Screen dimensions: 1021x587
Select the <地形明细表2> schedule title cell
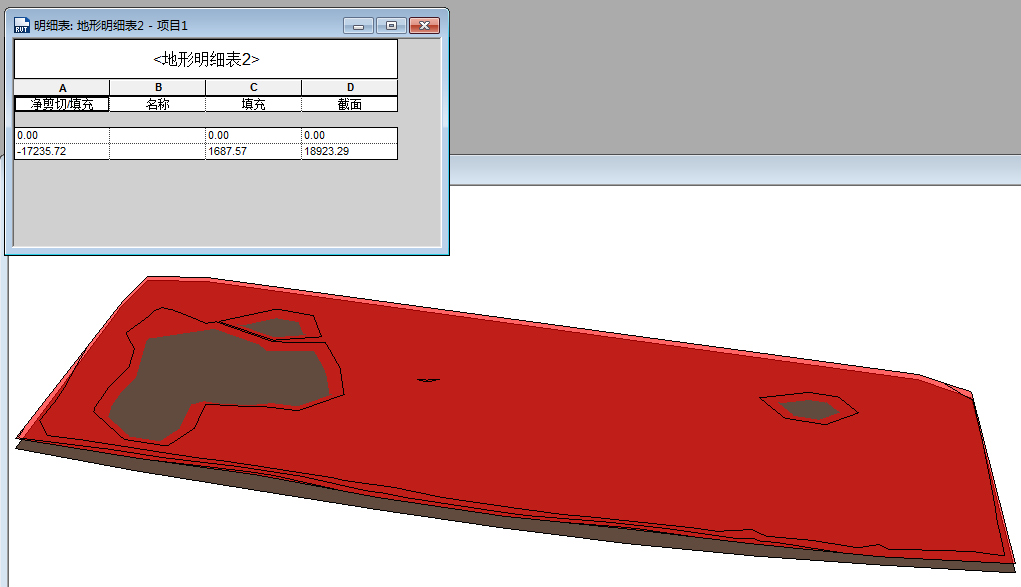point(206,59)
